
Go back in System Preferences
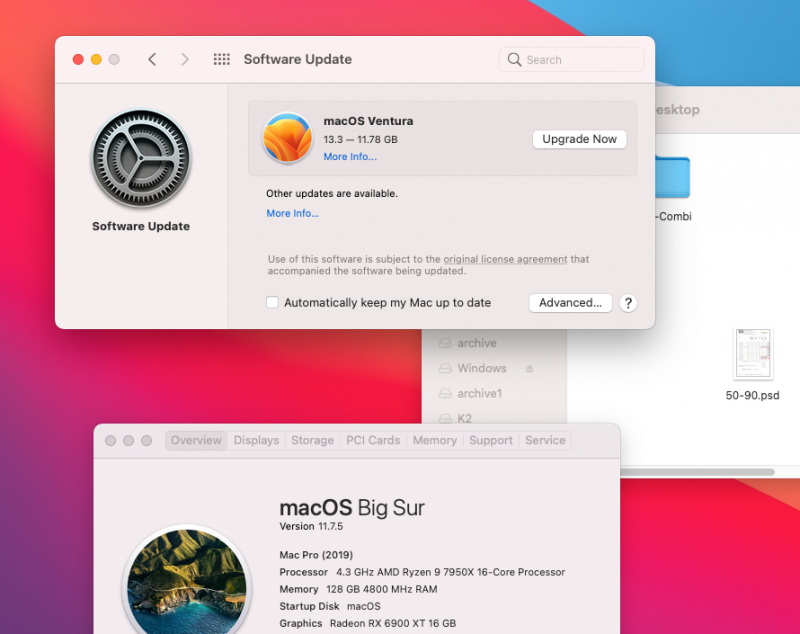(152, 60)
